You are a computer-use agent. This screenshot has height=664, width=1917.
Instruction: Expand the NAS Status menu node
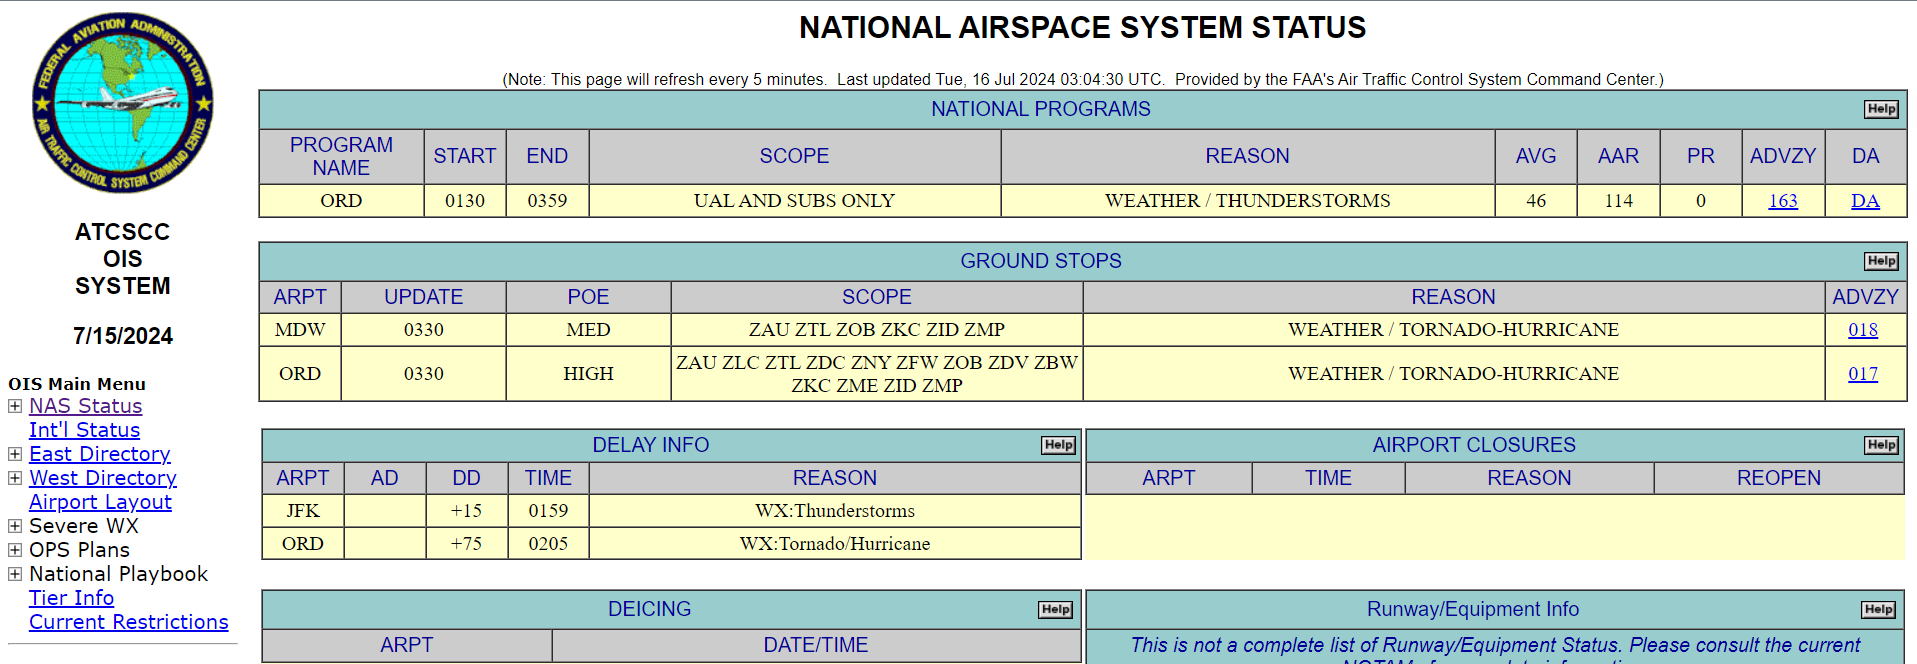(x=15, y=406)
